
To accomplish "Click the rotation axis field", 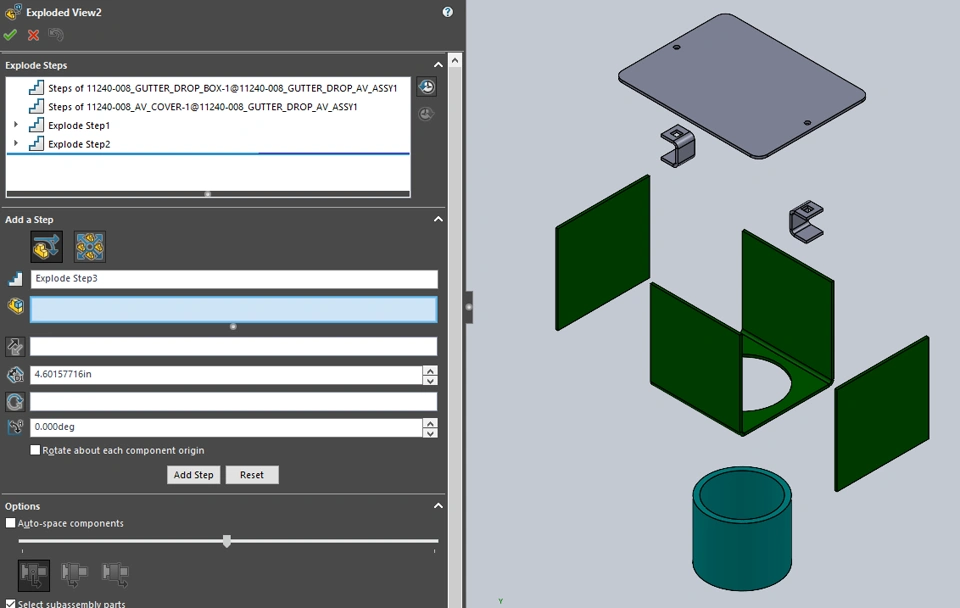I will [234, 402].
